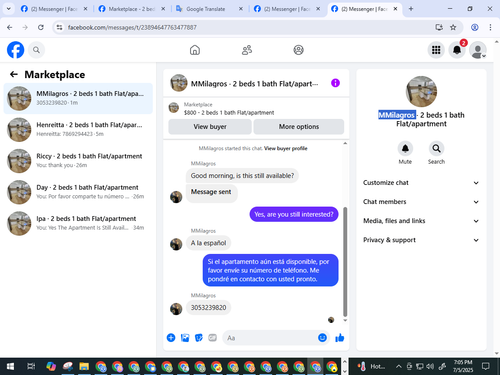
Task: Mute this chat with the bell icon
Action: (405, 148)
